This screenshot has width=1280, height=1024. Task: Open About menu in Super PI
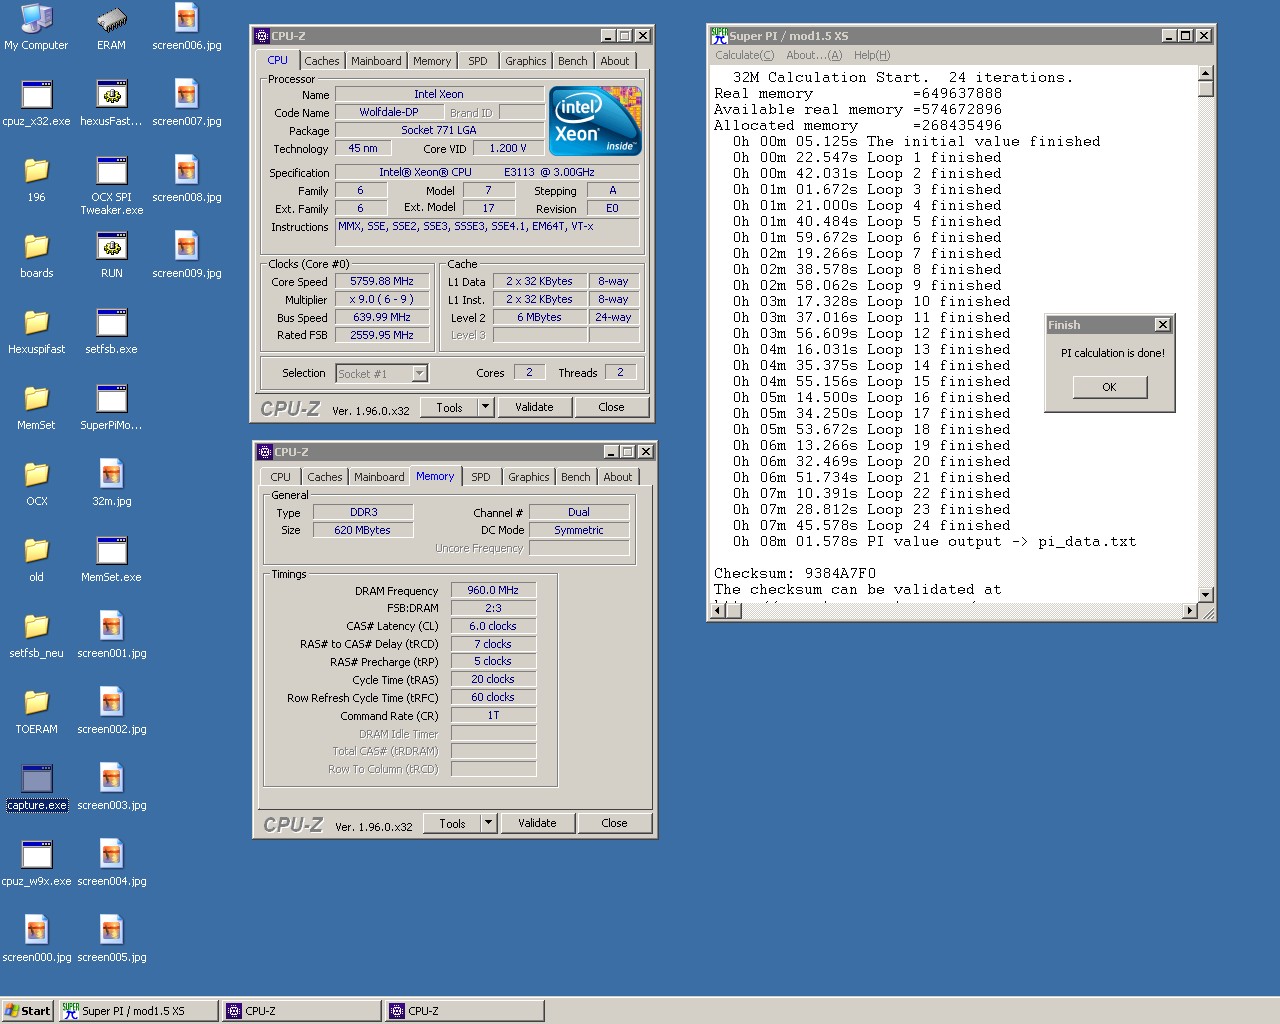coord(814,55)
